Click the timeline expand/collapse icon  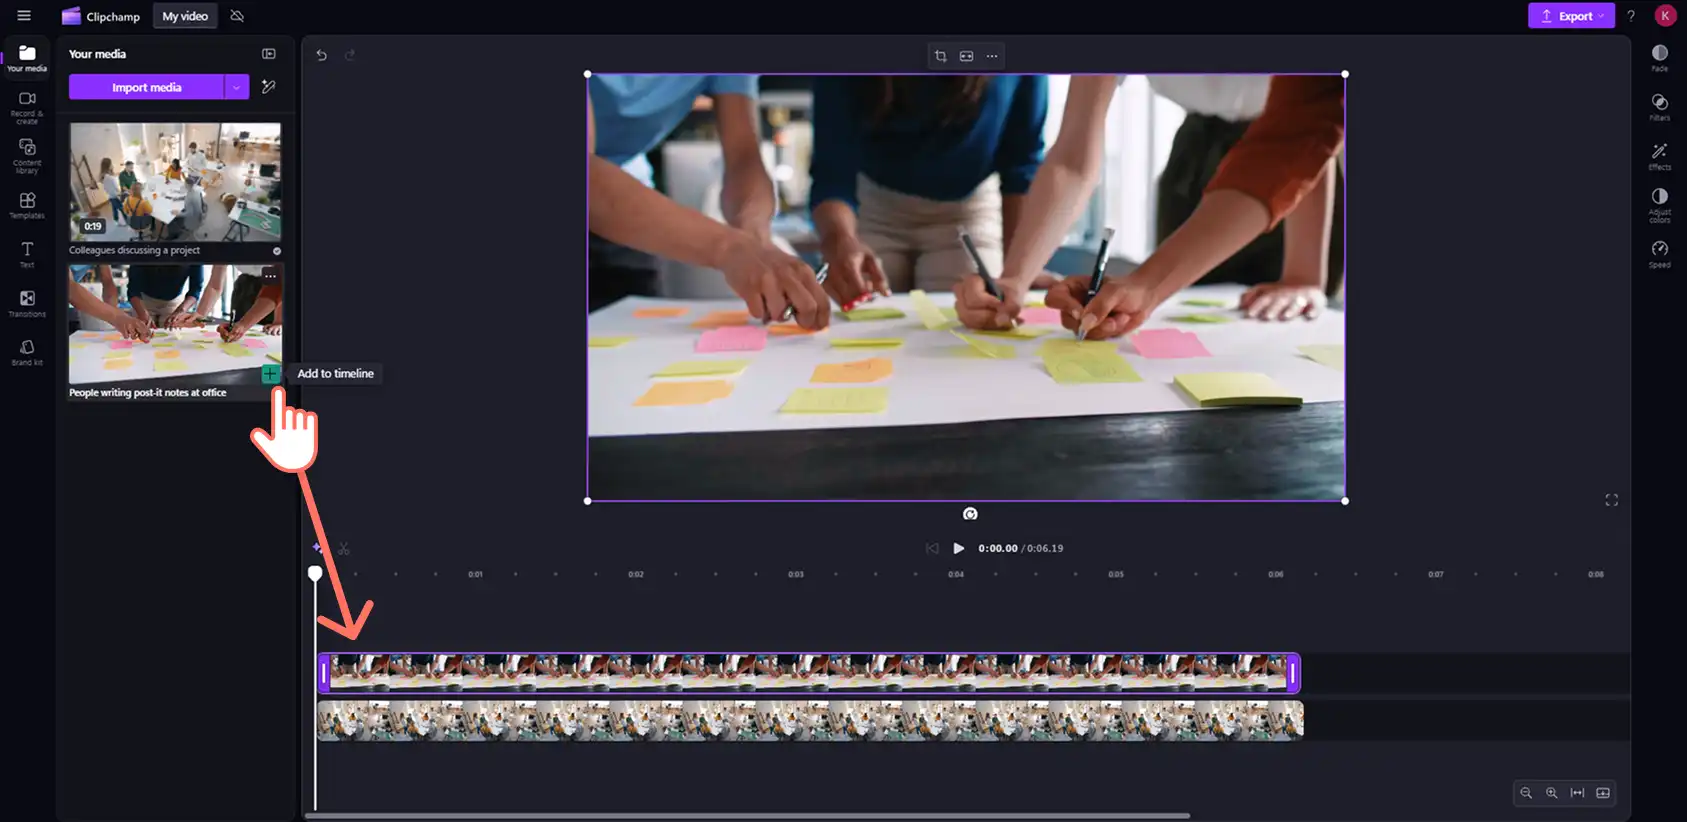tap(1603, 793)
